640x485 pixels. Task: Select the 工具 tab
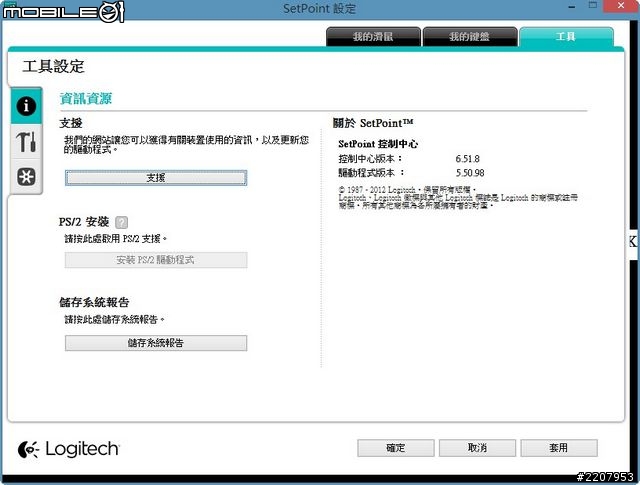(566, 37)
